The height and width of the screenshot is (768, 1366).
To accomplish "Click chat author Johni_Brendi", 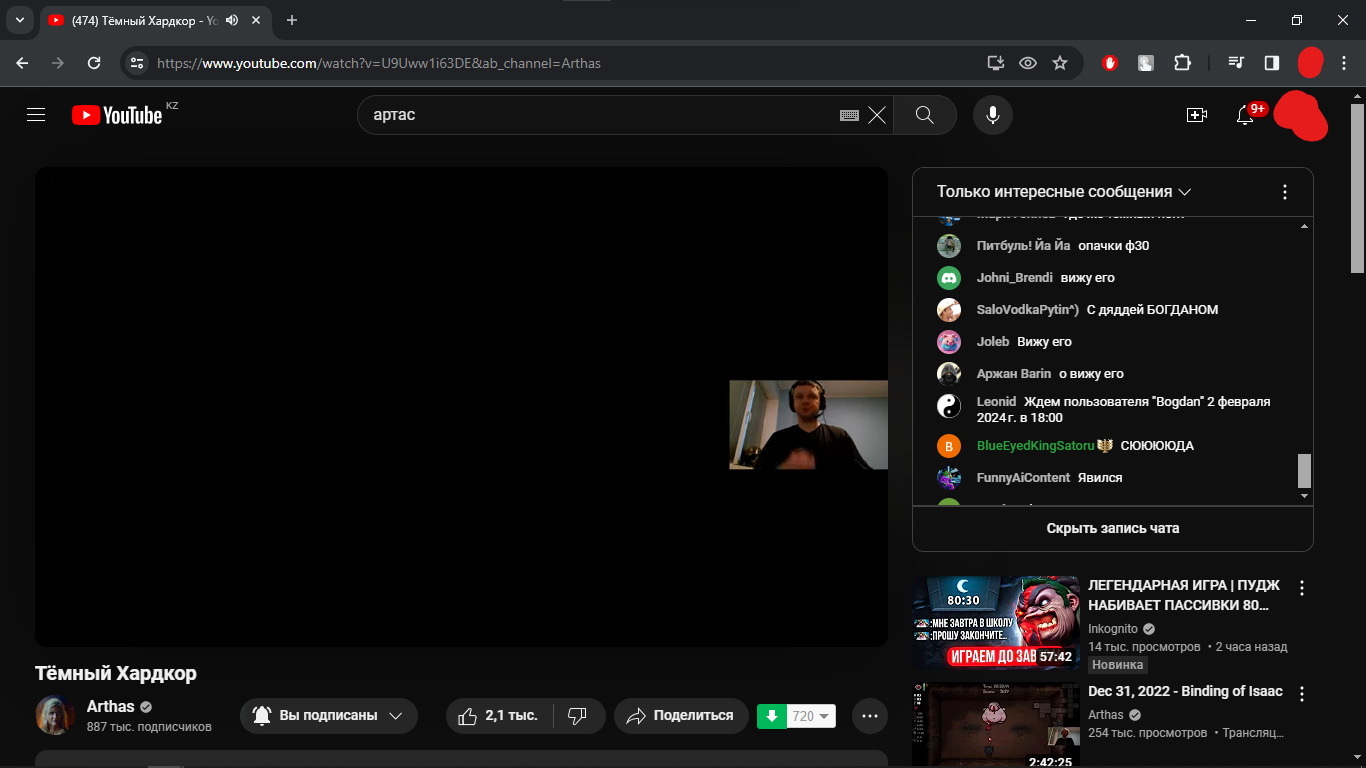I will coord(1015,278).
